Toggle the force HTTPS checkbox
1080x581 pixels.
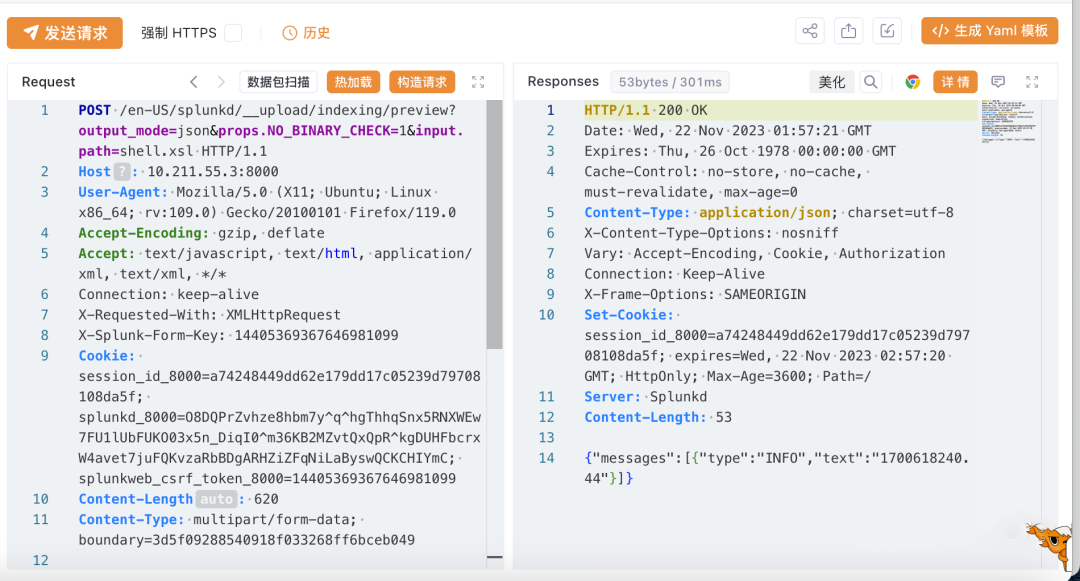(233, 33)
